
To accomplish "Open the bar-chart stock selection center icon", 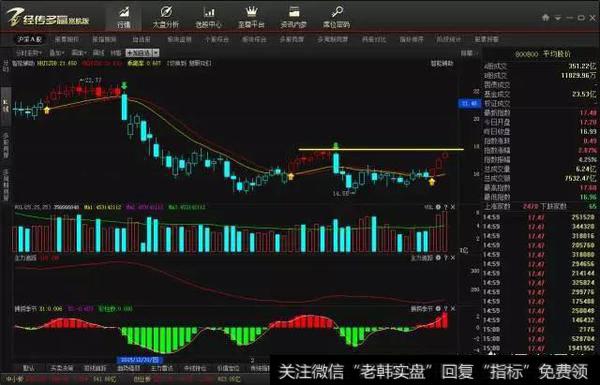I will [209, 17].
